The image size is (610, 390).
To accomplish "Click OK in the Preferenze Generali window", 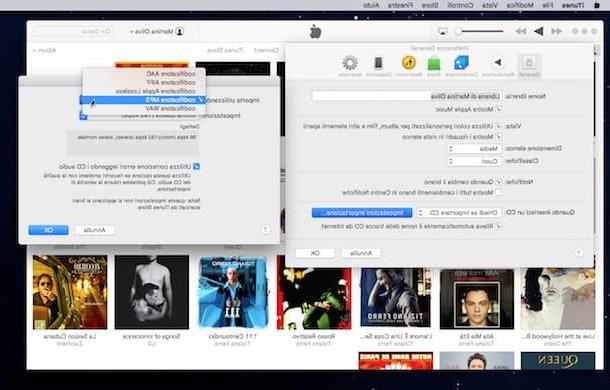I will 315,253.
